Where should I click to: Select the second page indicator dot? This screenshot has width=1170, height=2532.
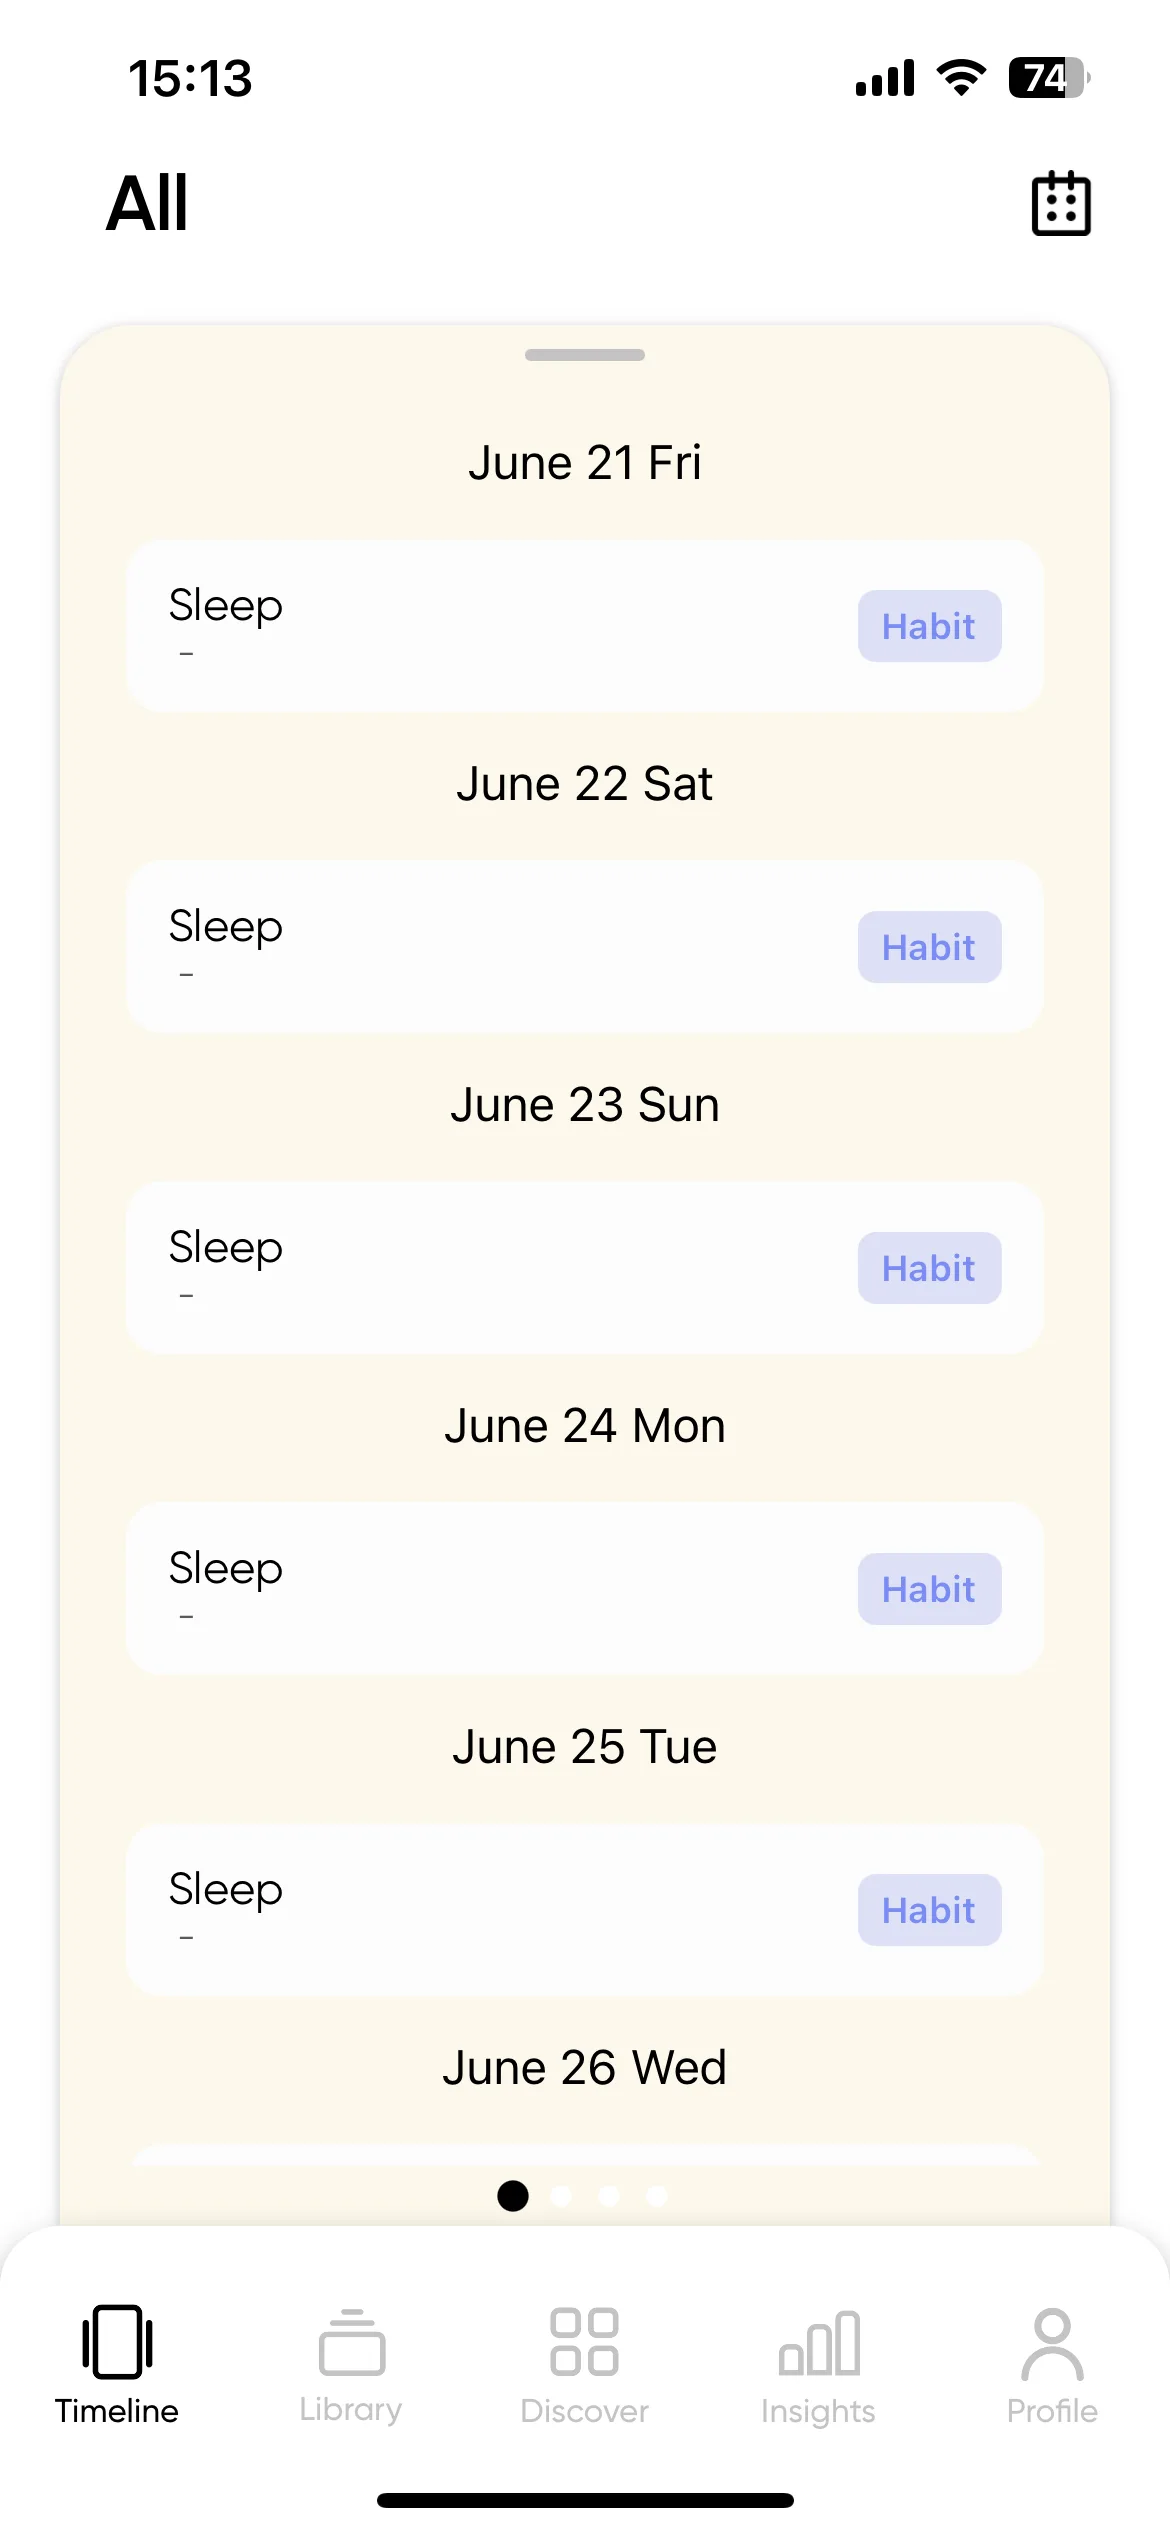coord(561,2196)
